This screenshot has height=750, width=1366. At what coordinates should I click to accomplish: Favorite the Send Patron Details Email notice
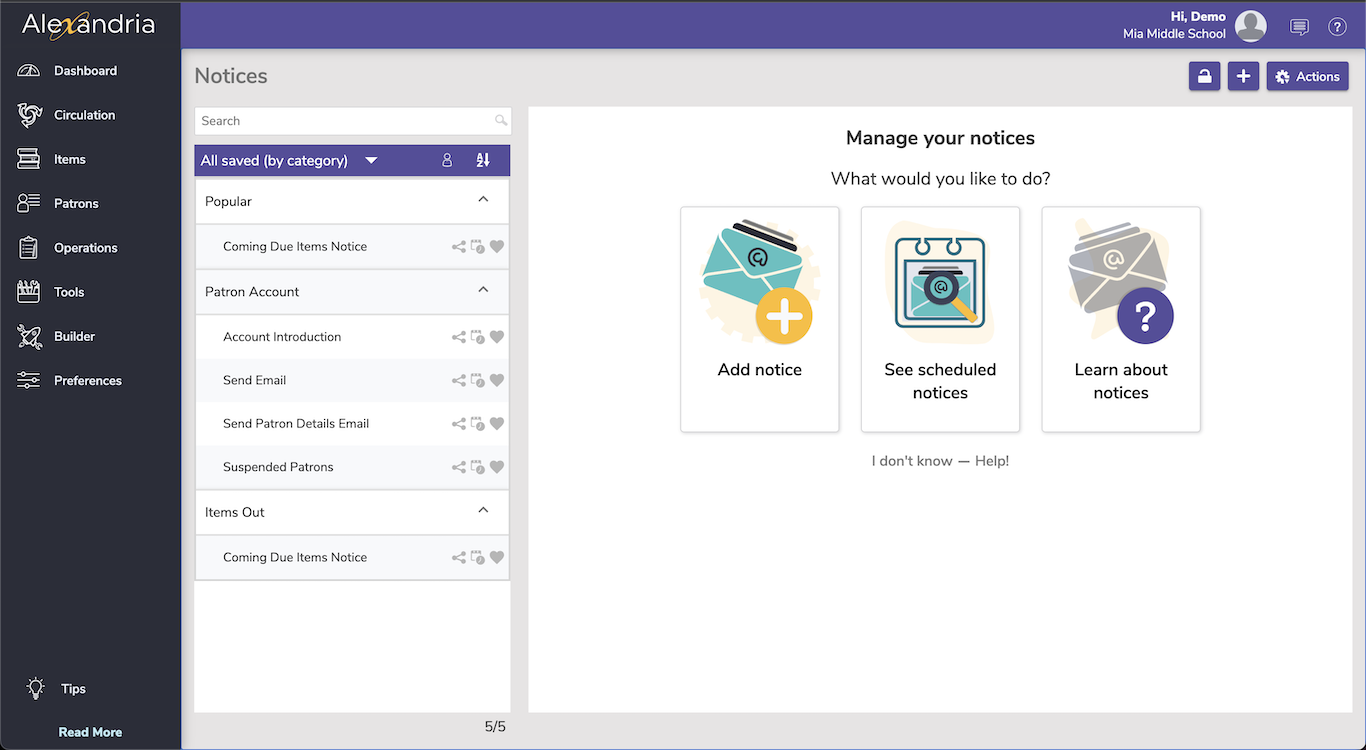tap(497, 424)
